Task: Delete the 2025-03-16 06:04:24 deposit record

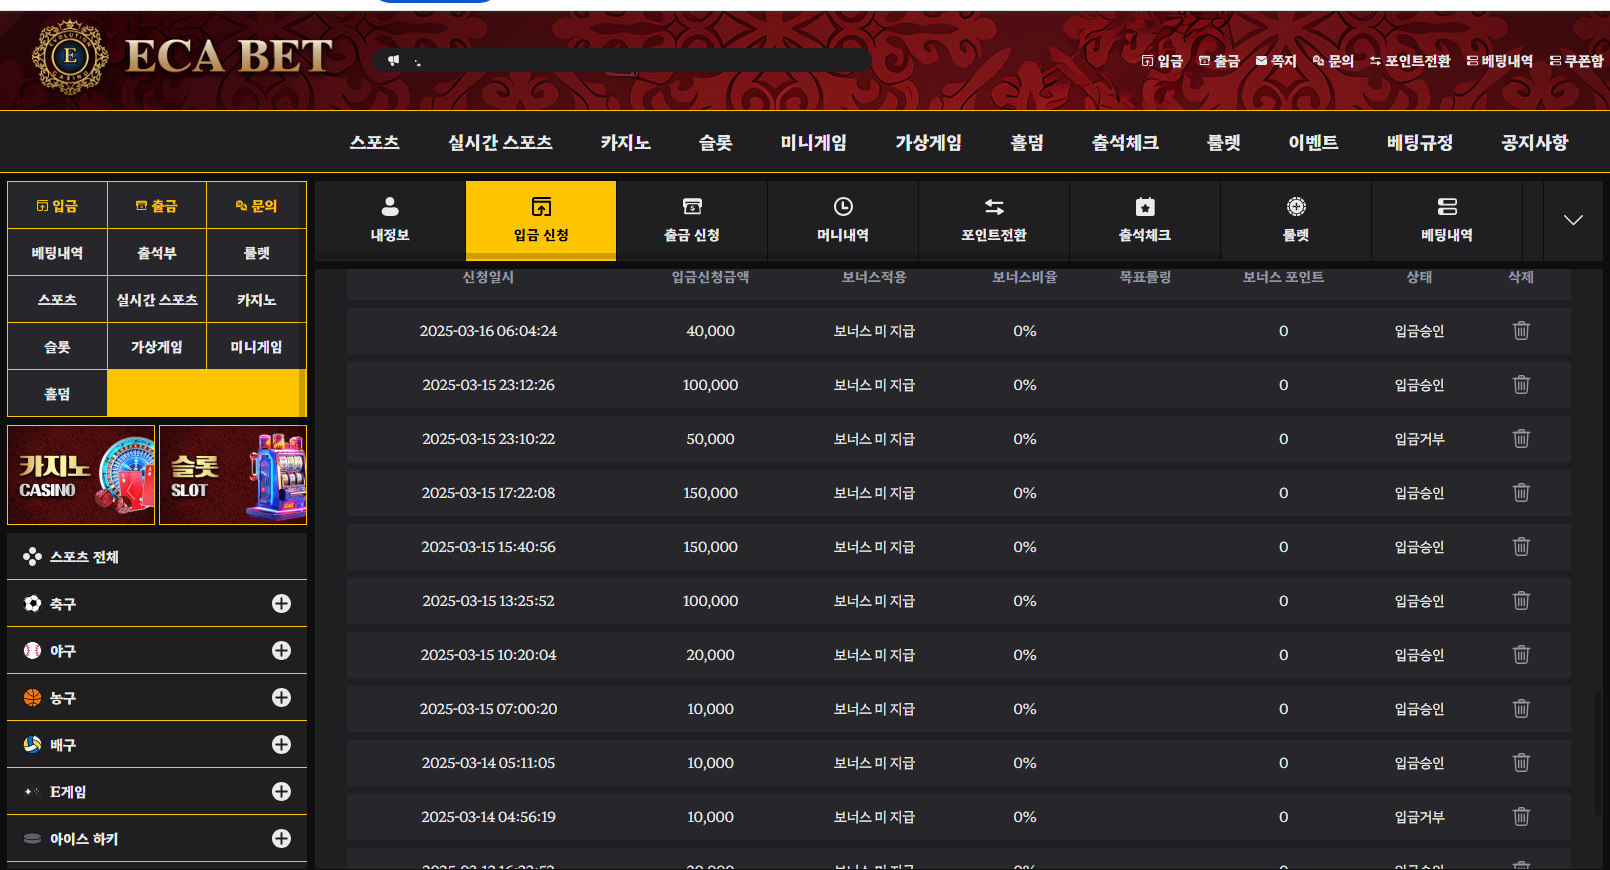Action: coord(1521,331)
